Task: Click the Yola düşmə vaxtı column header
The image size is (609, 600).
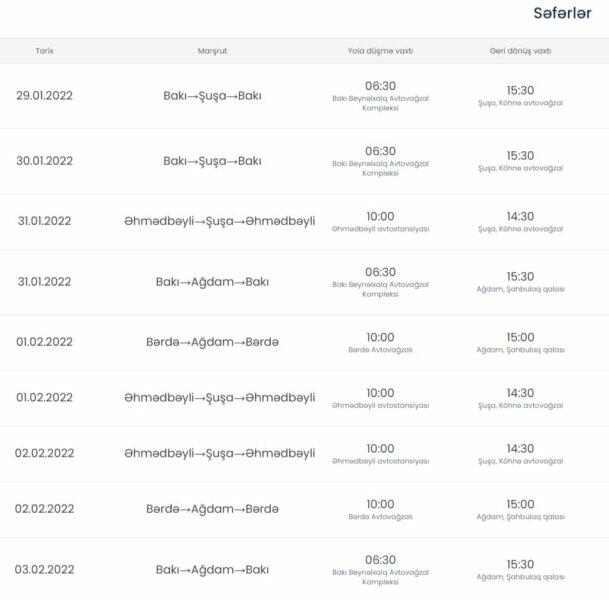Action: pyautogui.click(x=380, y=50)
